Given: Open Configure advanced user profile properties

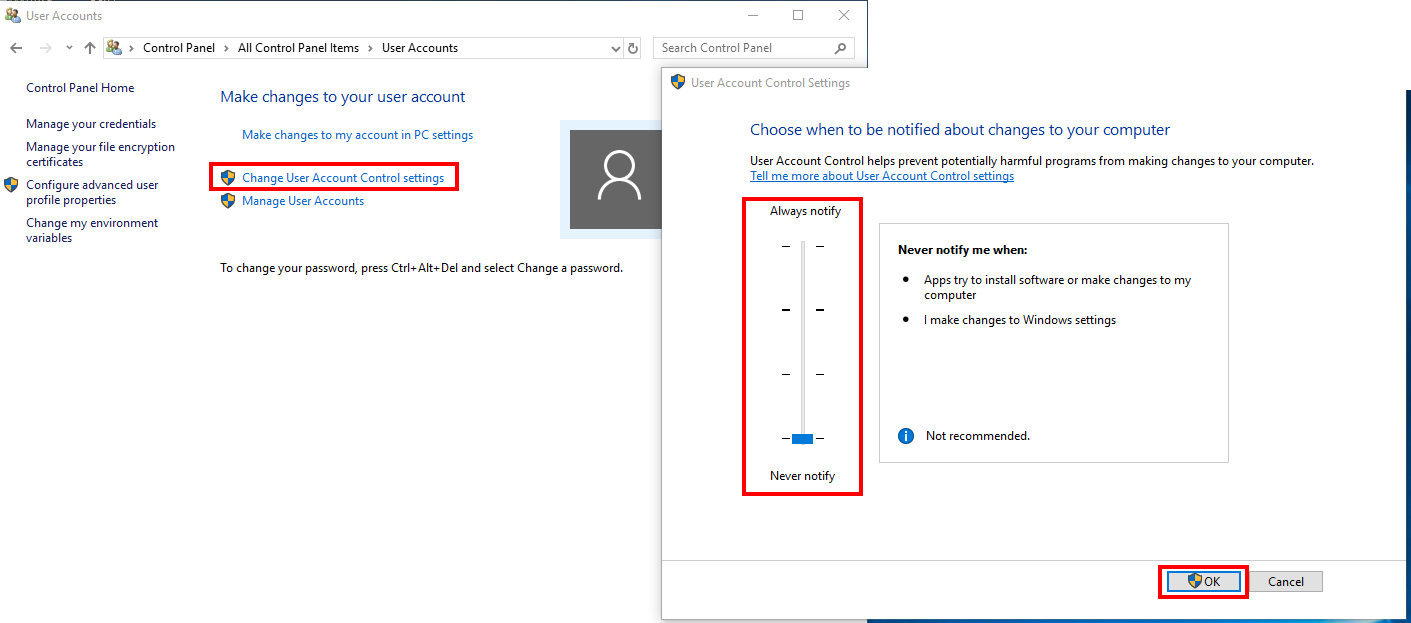Looking at the screenshot, I should pos(92,192).
